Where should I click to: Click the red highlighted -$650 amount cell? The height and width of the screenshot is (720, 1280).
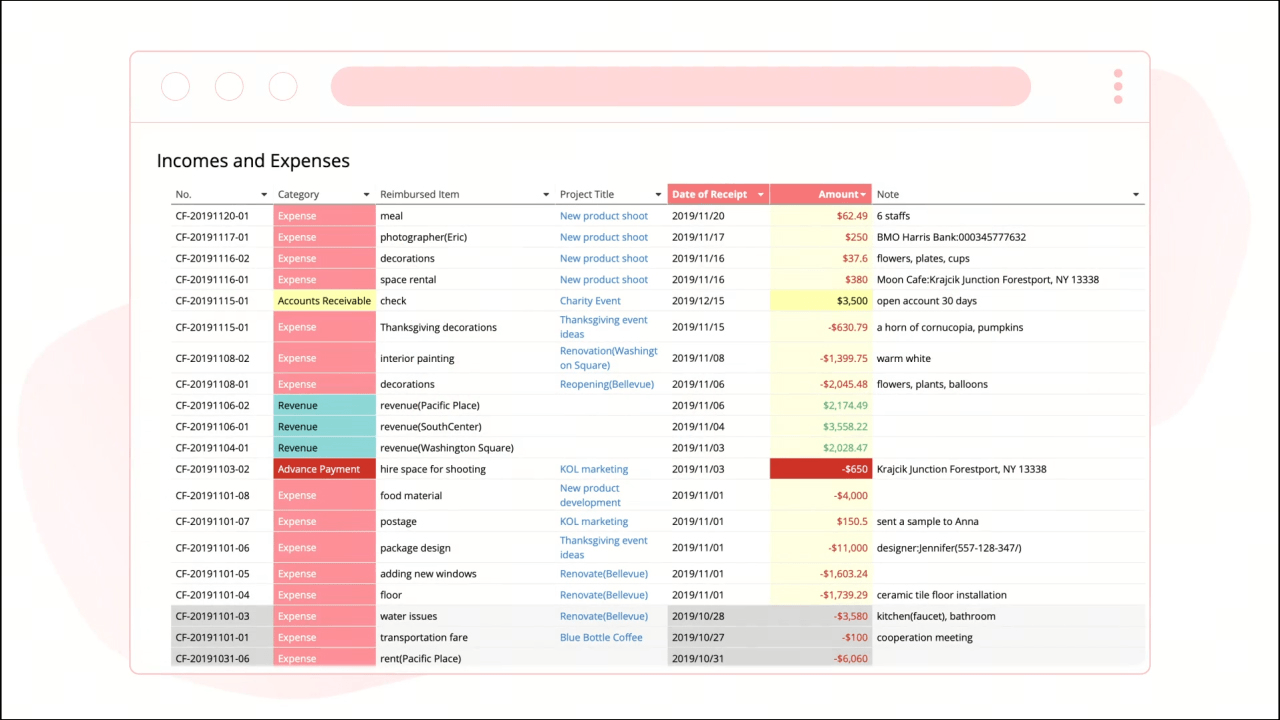(821, 469)
